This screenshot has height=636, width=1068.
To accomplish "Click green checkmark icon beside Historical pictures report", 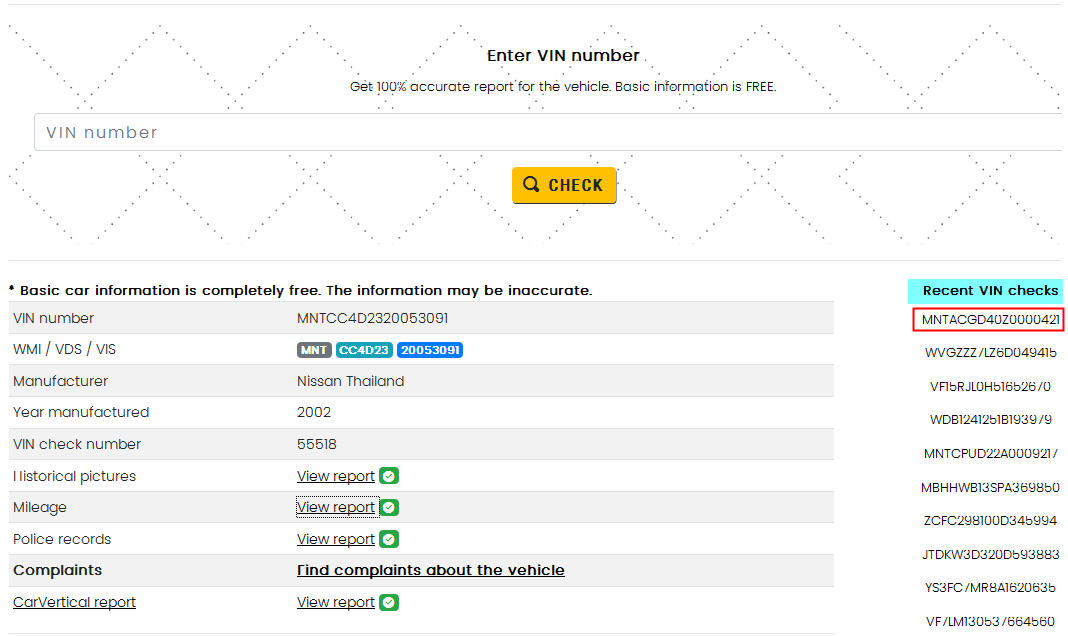I will (389, 476).
